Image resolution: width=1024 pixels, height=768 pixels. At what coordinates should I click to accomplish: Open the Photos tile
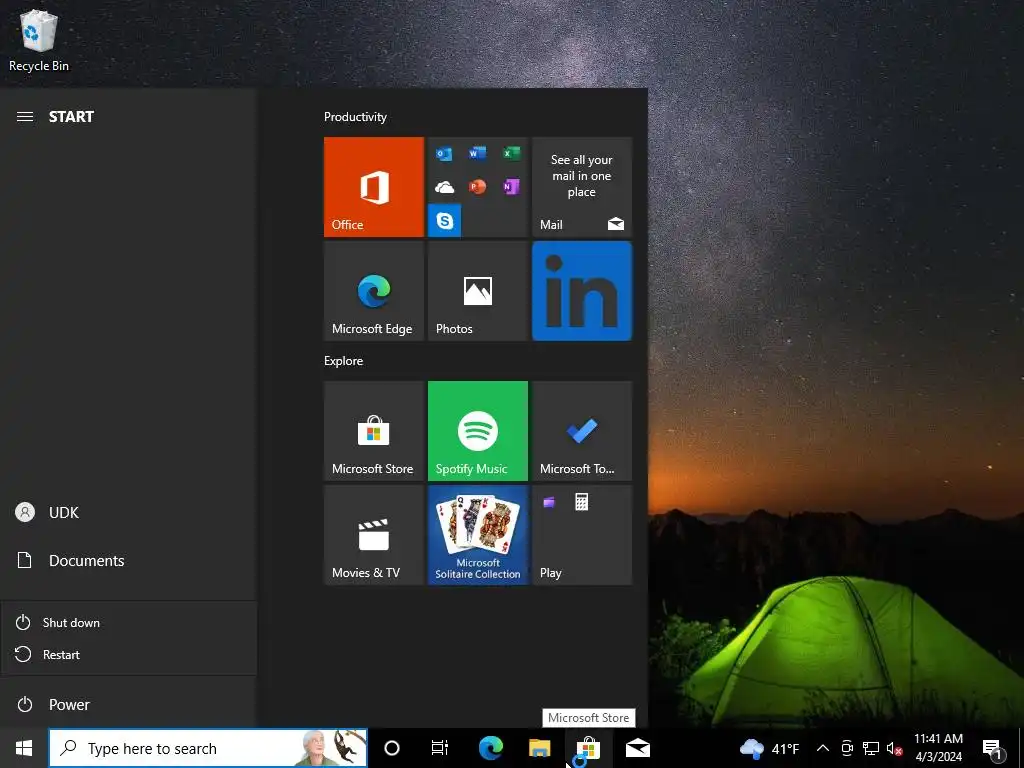[477, 291]
